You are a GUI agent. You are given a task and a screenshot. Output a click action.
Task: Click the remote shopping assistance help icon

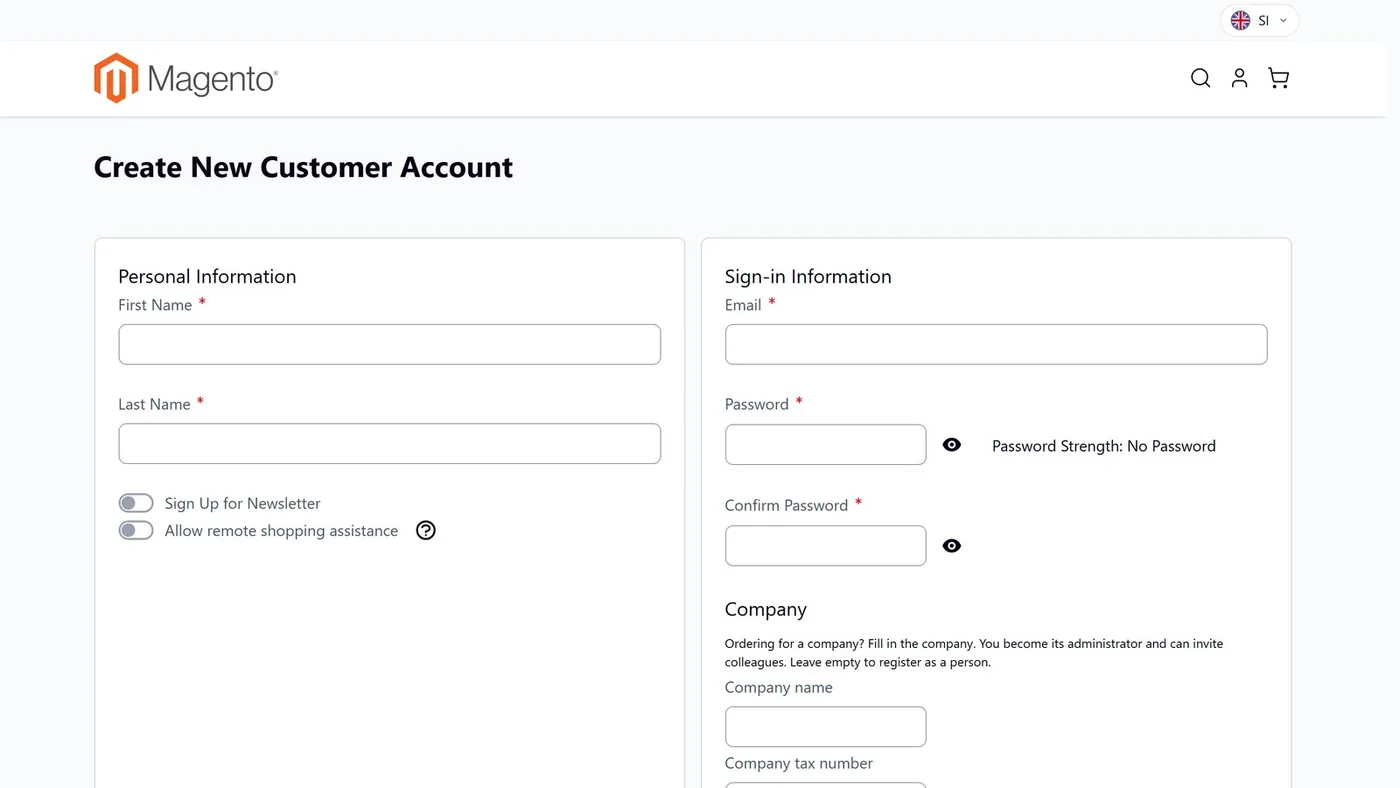[426, 531]
